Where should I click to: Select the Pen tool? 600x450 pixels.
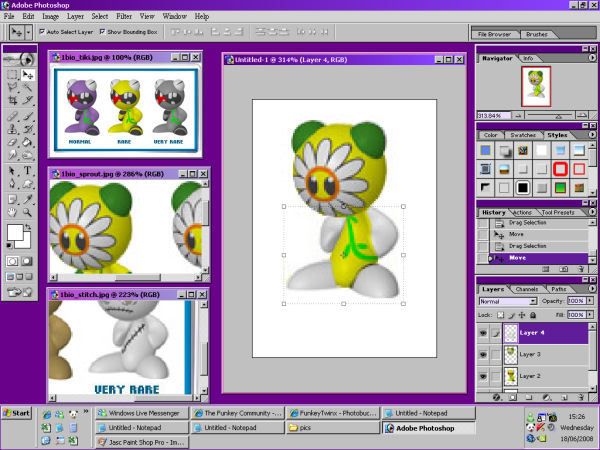(x=13, y=184)
